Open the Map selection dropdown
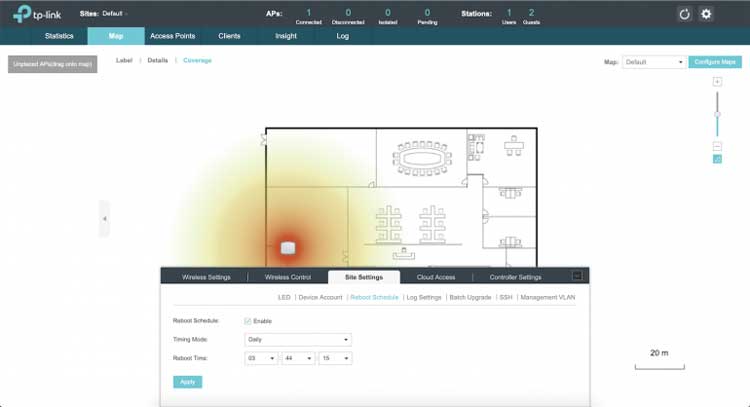Screen dimensions: 750x407 pos(654,62)
